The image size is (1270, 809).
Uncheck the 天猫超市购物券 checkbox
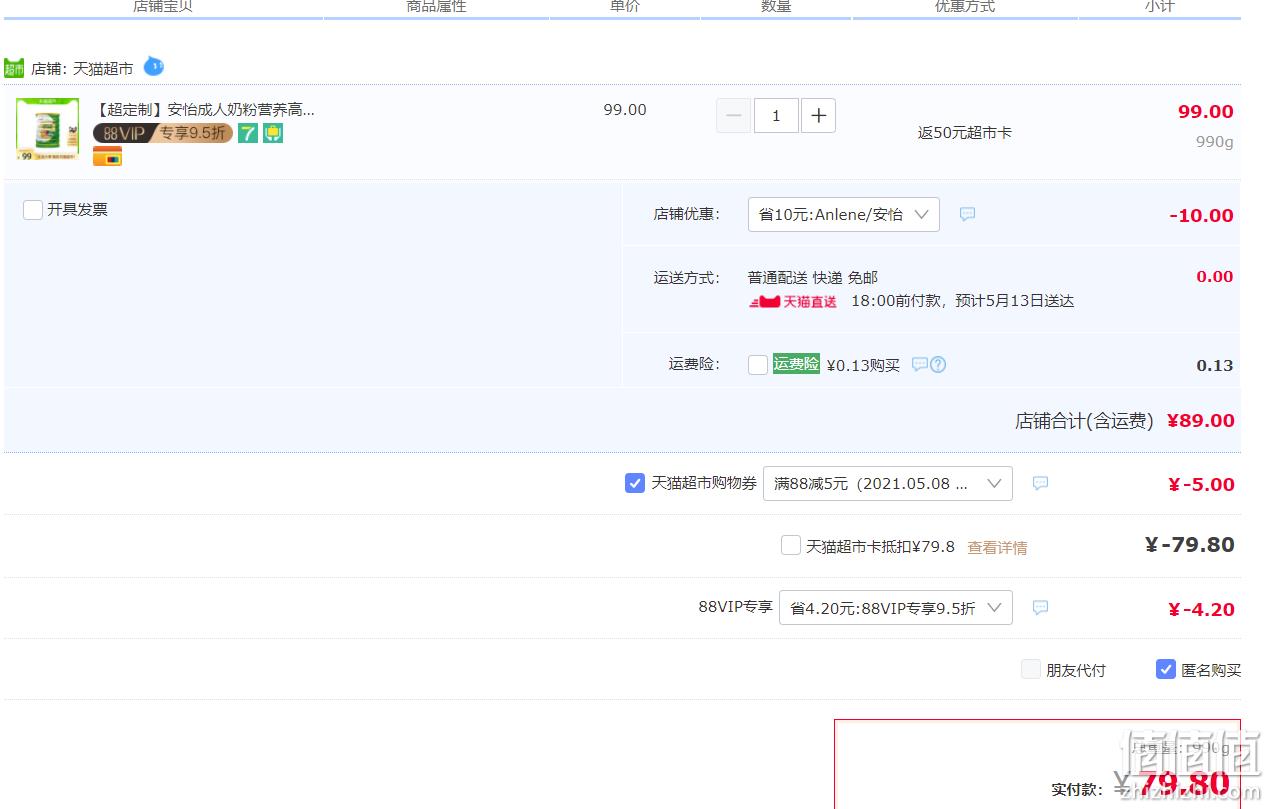(635, 483)
